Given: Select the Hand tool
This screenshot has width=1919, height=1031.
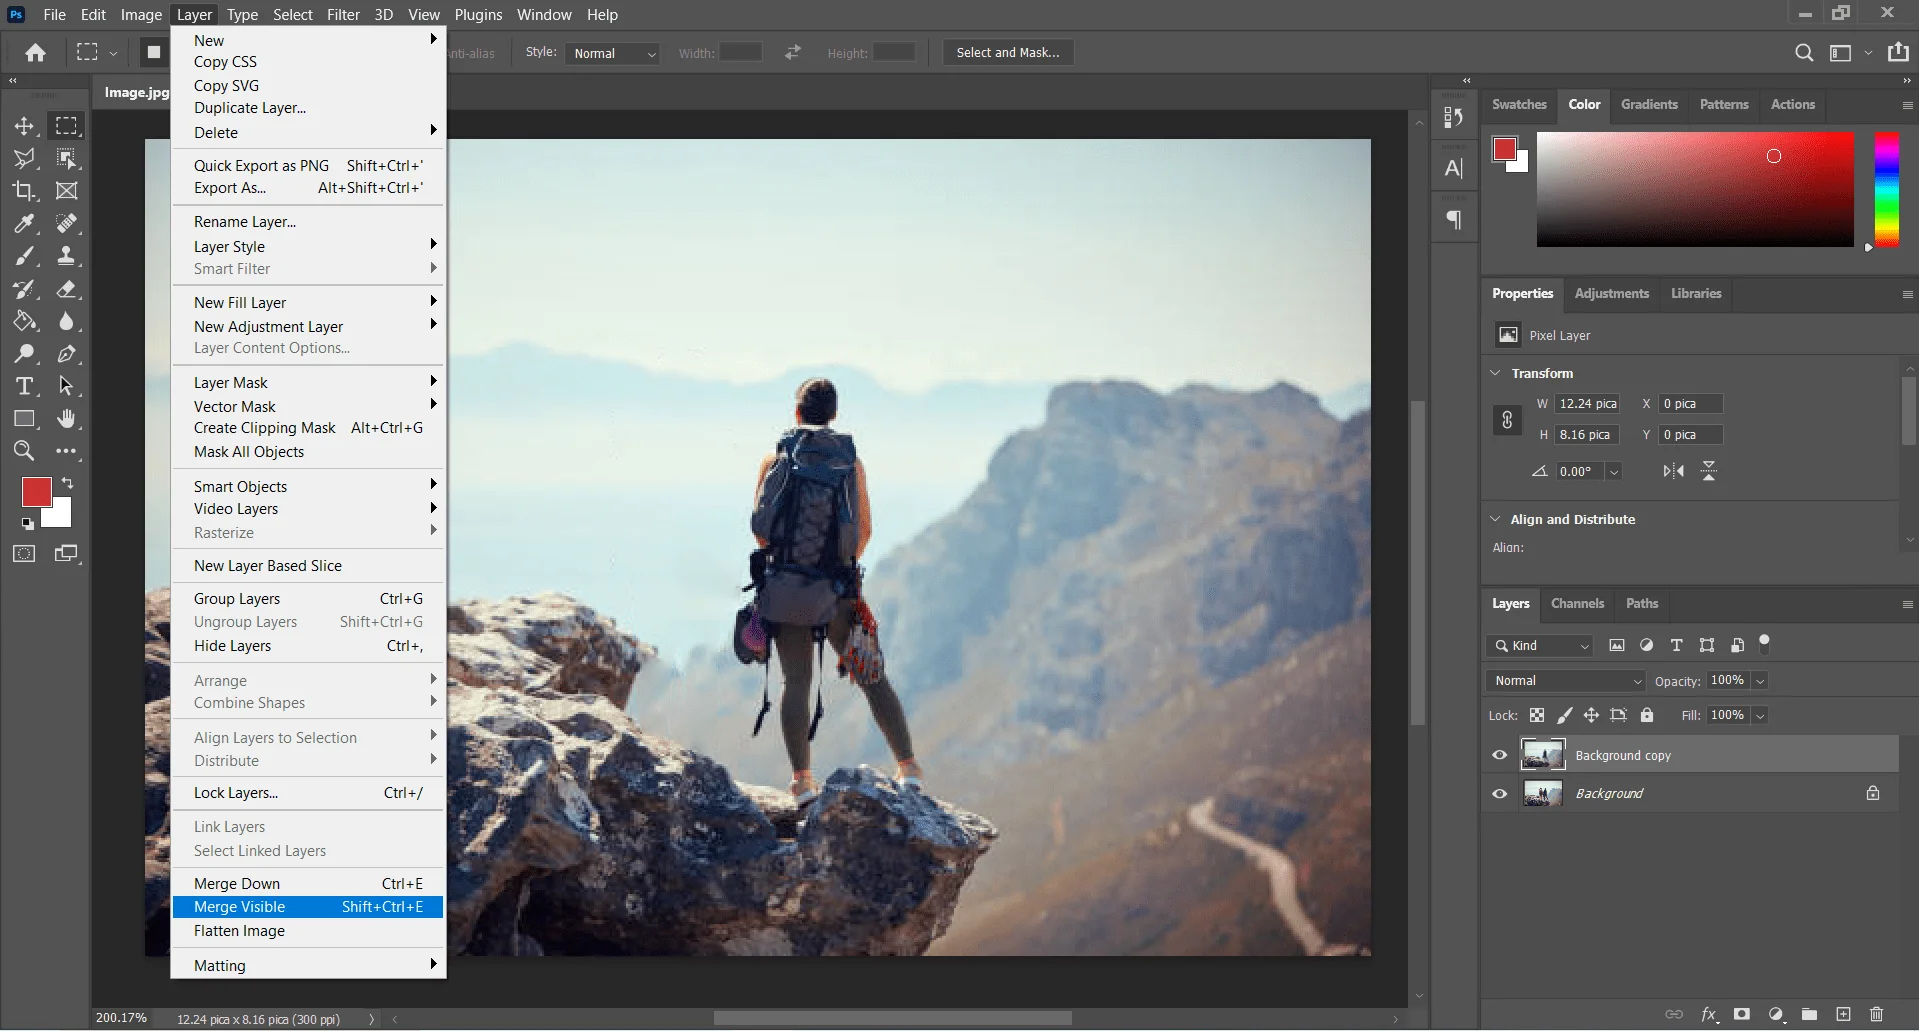Looking at the screenshot, I should click(x=67, y=419).
